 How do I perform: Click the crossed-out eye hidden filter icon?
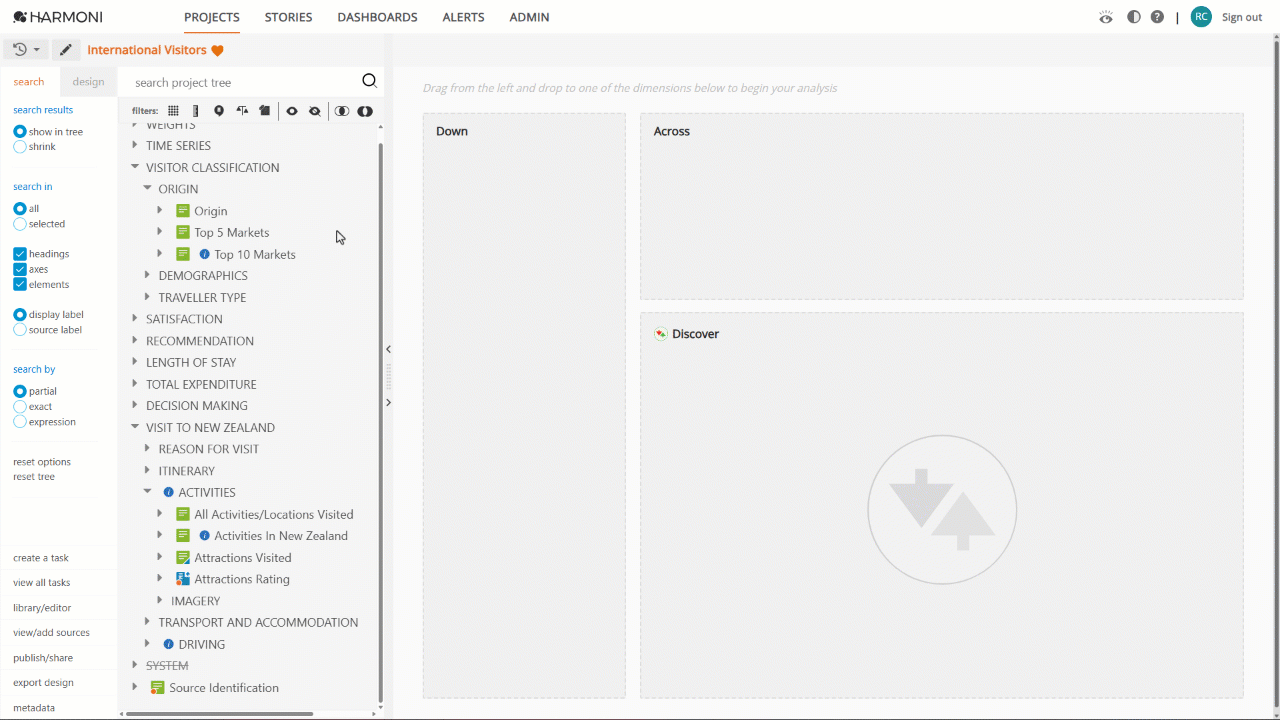(x=315, y=111)
